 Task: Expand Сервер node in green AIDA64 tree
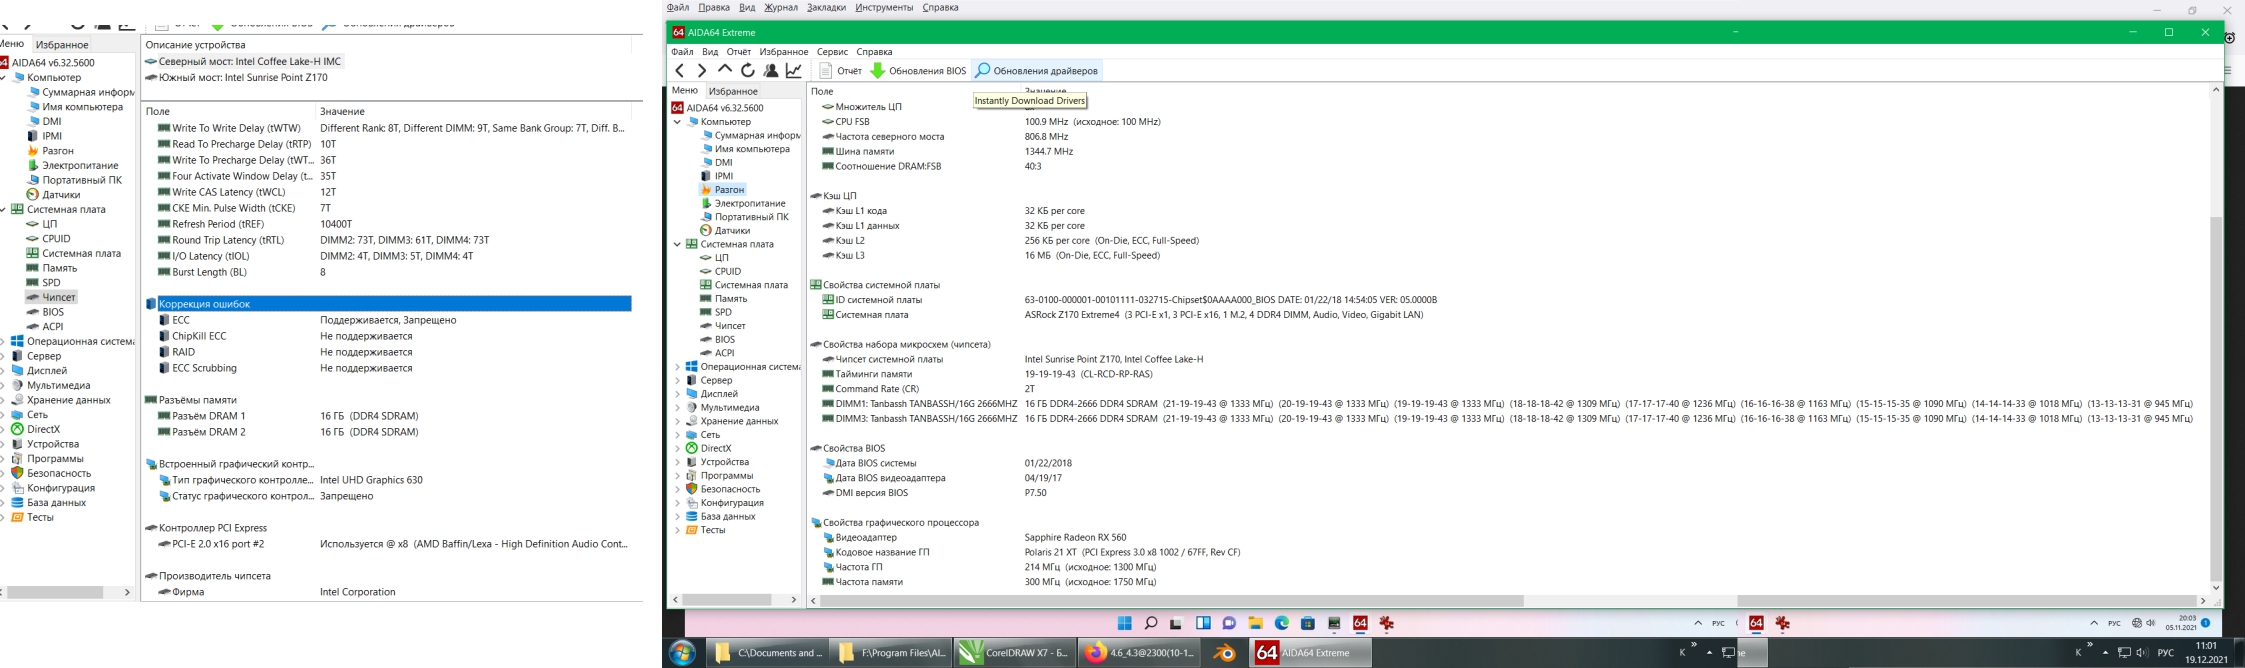pyautogui.click(x=677, y=381)
